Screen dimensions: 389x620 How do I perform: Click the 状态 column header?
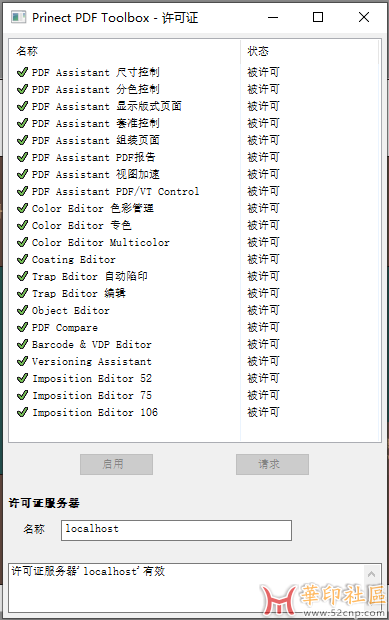tap(310, 51)
